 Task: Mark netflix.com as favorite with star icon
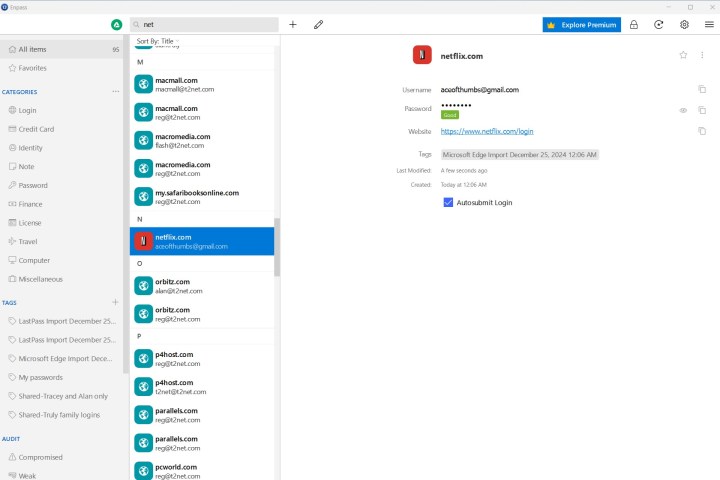point(683,55)
